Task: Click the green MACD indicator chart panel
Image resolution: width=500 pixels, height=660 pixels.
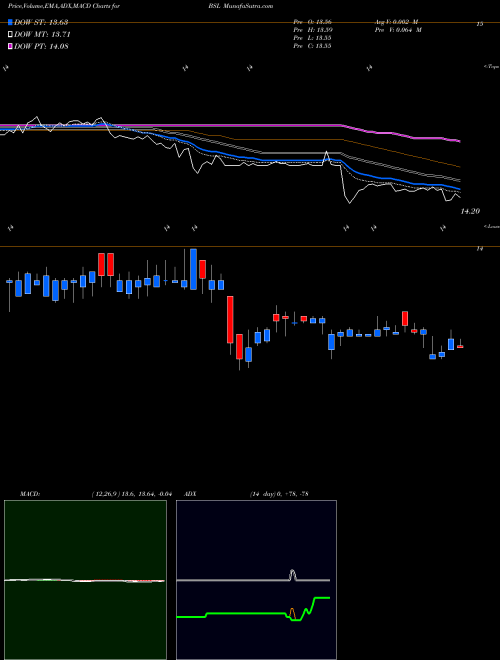Action: [x=85, y=580]
